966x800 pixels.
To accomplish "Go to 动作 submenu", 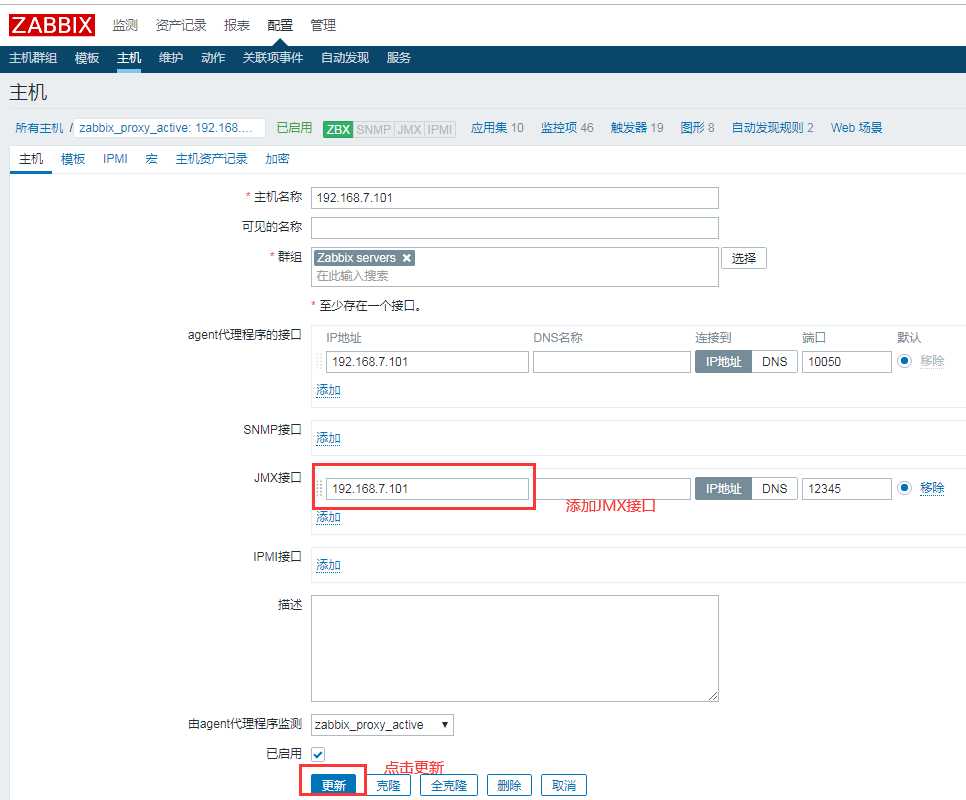I will click(213, 58).
